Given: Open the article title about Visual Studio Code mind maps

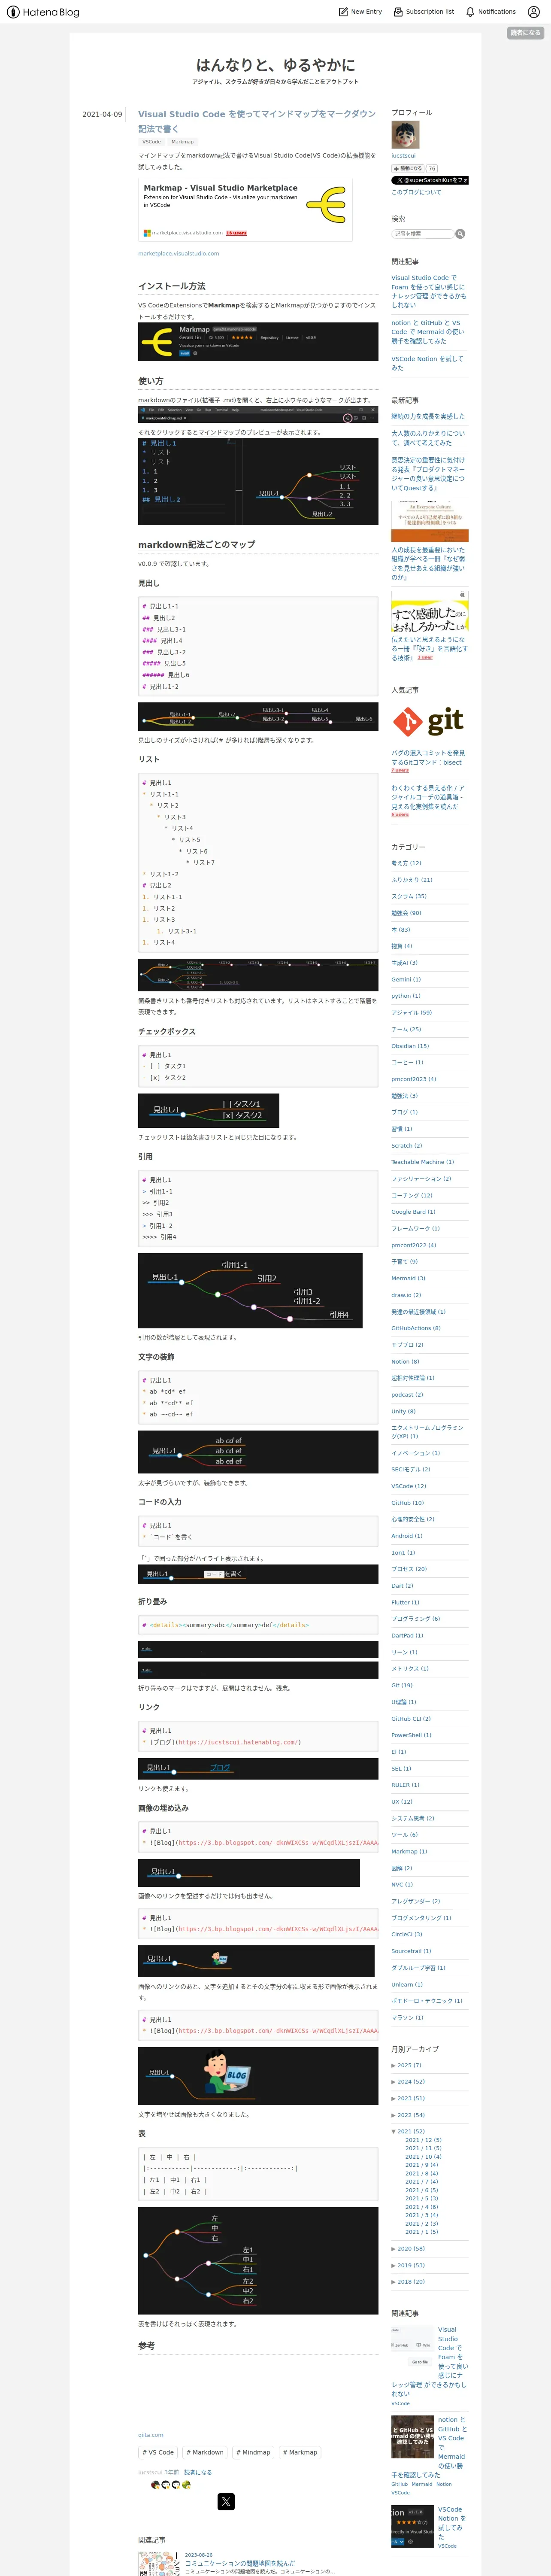Looking at the screenshot, I should 257,121.
